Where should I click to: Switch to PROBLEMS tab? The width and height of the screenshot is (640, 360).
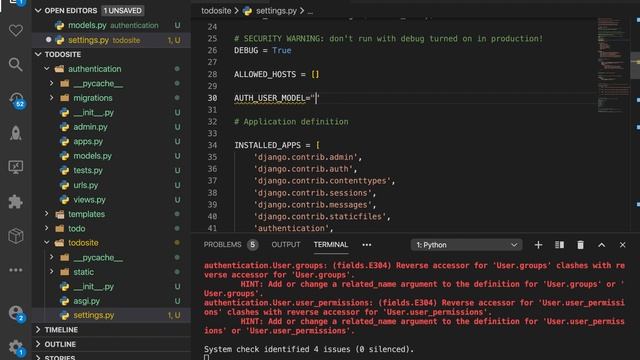pyautogui.click(x=222, y=244)
